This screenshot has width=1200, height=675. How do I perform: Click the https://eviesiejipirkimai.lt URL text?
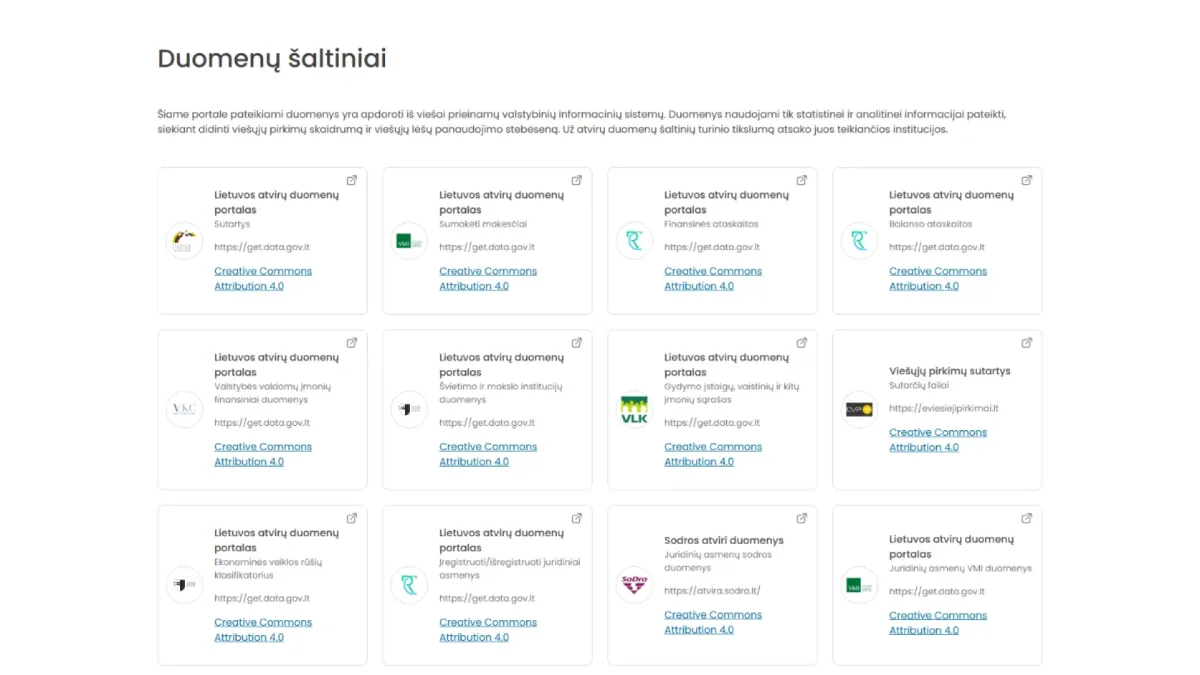click(x=943, y=408)
